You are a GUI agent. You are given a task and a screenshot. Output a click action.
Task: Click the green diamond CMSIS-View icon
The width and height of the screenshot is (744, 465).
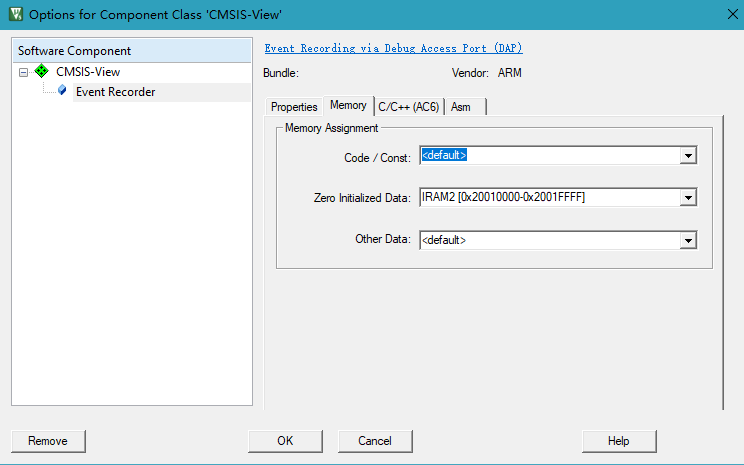41,72
